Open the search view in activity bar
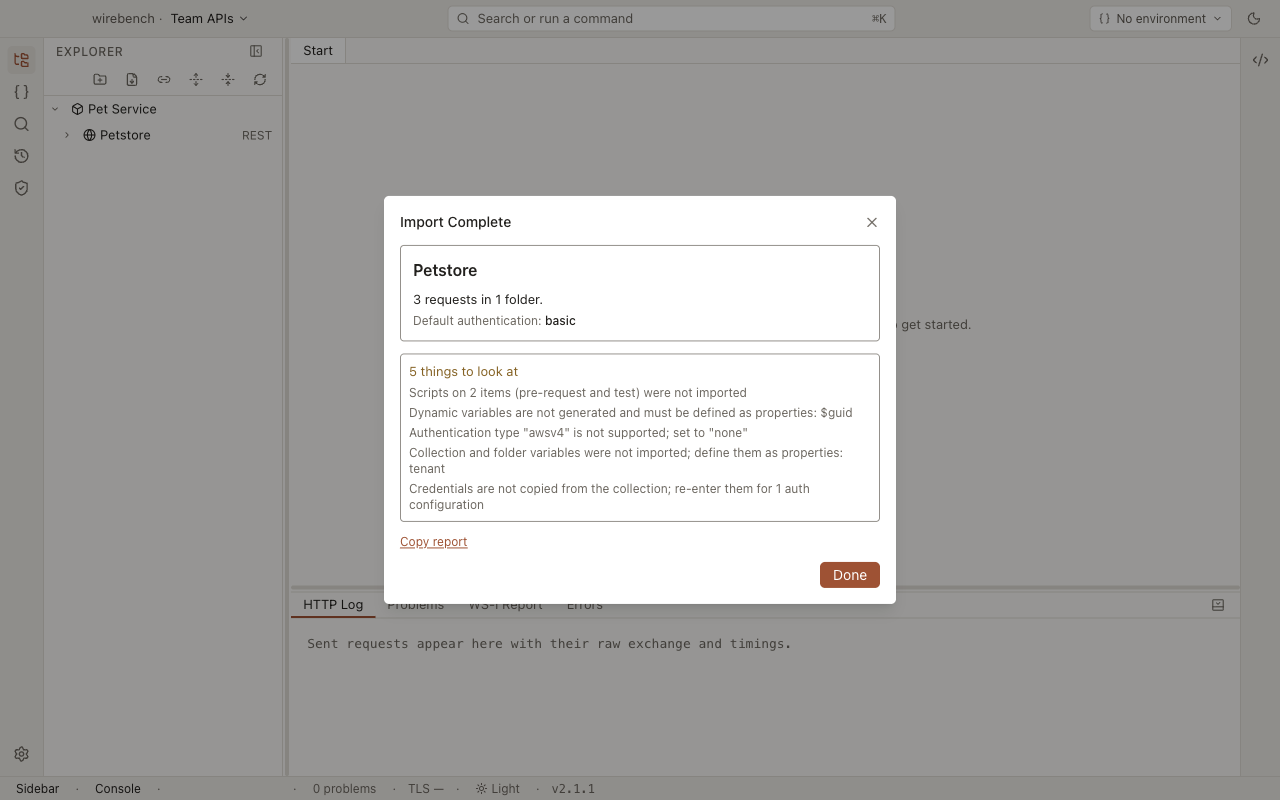The height and width of the screenshot is (800, 1280). point(21,124)
